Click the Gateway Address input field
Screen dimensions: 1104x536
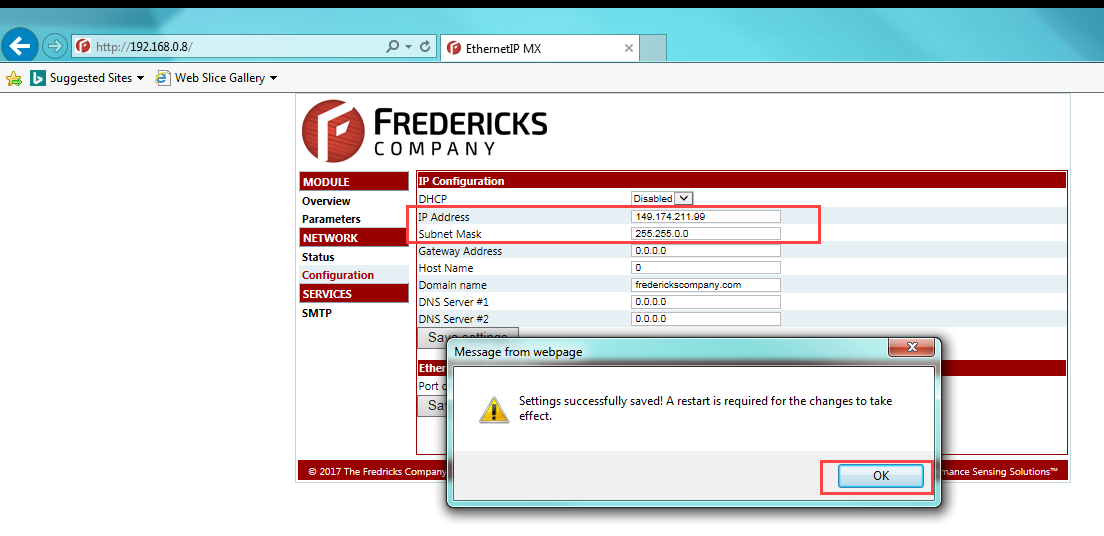(706, 251)
